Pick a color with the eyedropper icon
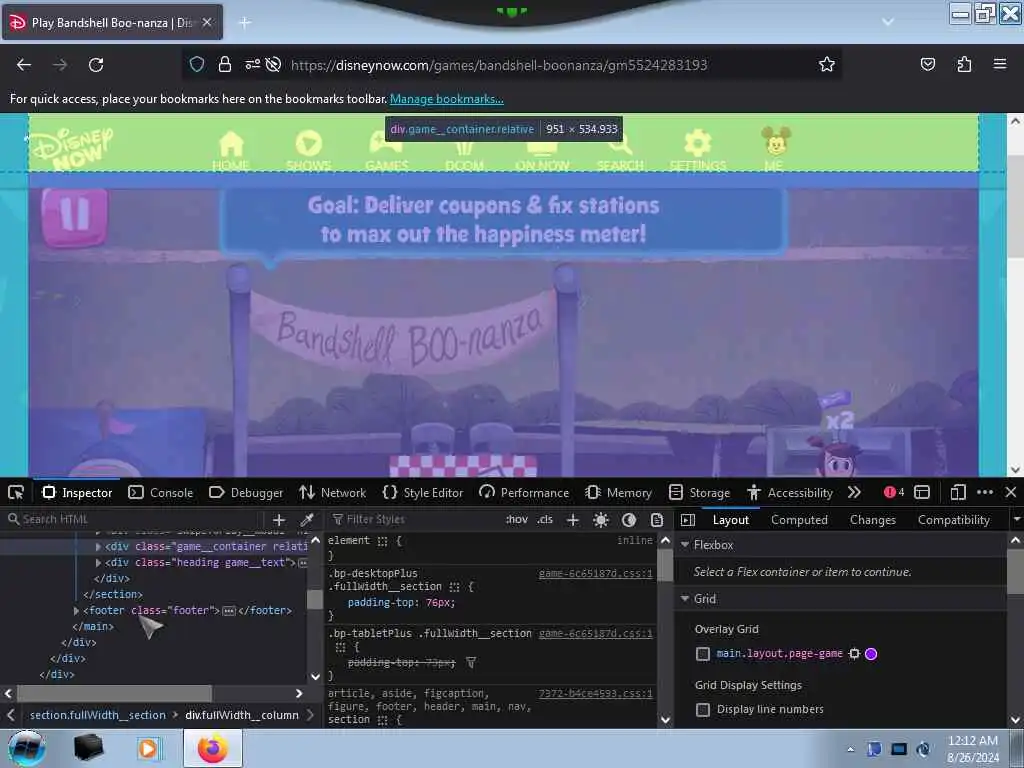Image resolution: width=1024 pixels, height=768 pixels. [306, 520]
